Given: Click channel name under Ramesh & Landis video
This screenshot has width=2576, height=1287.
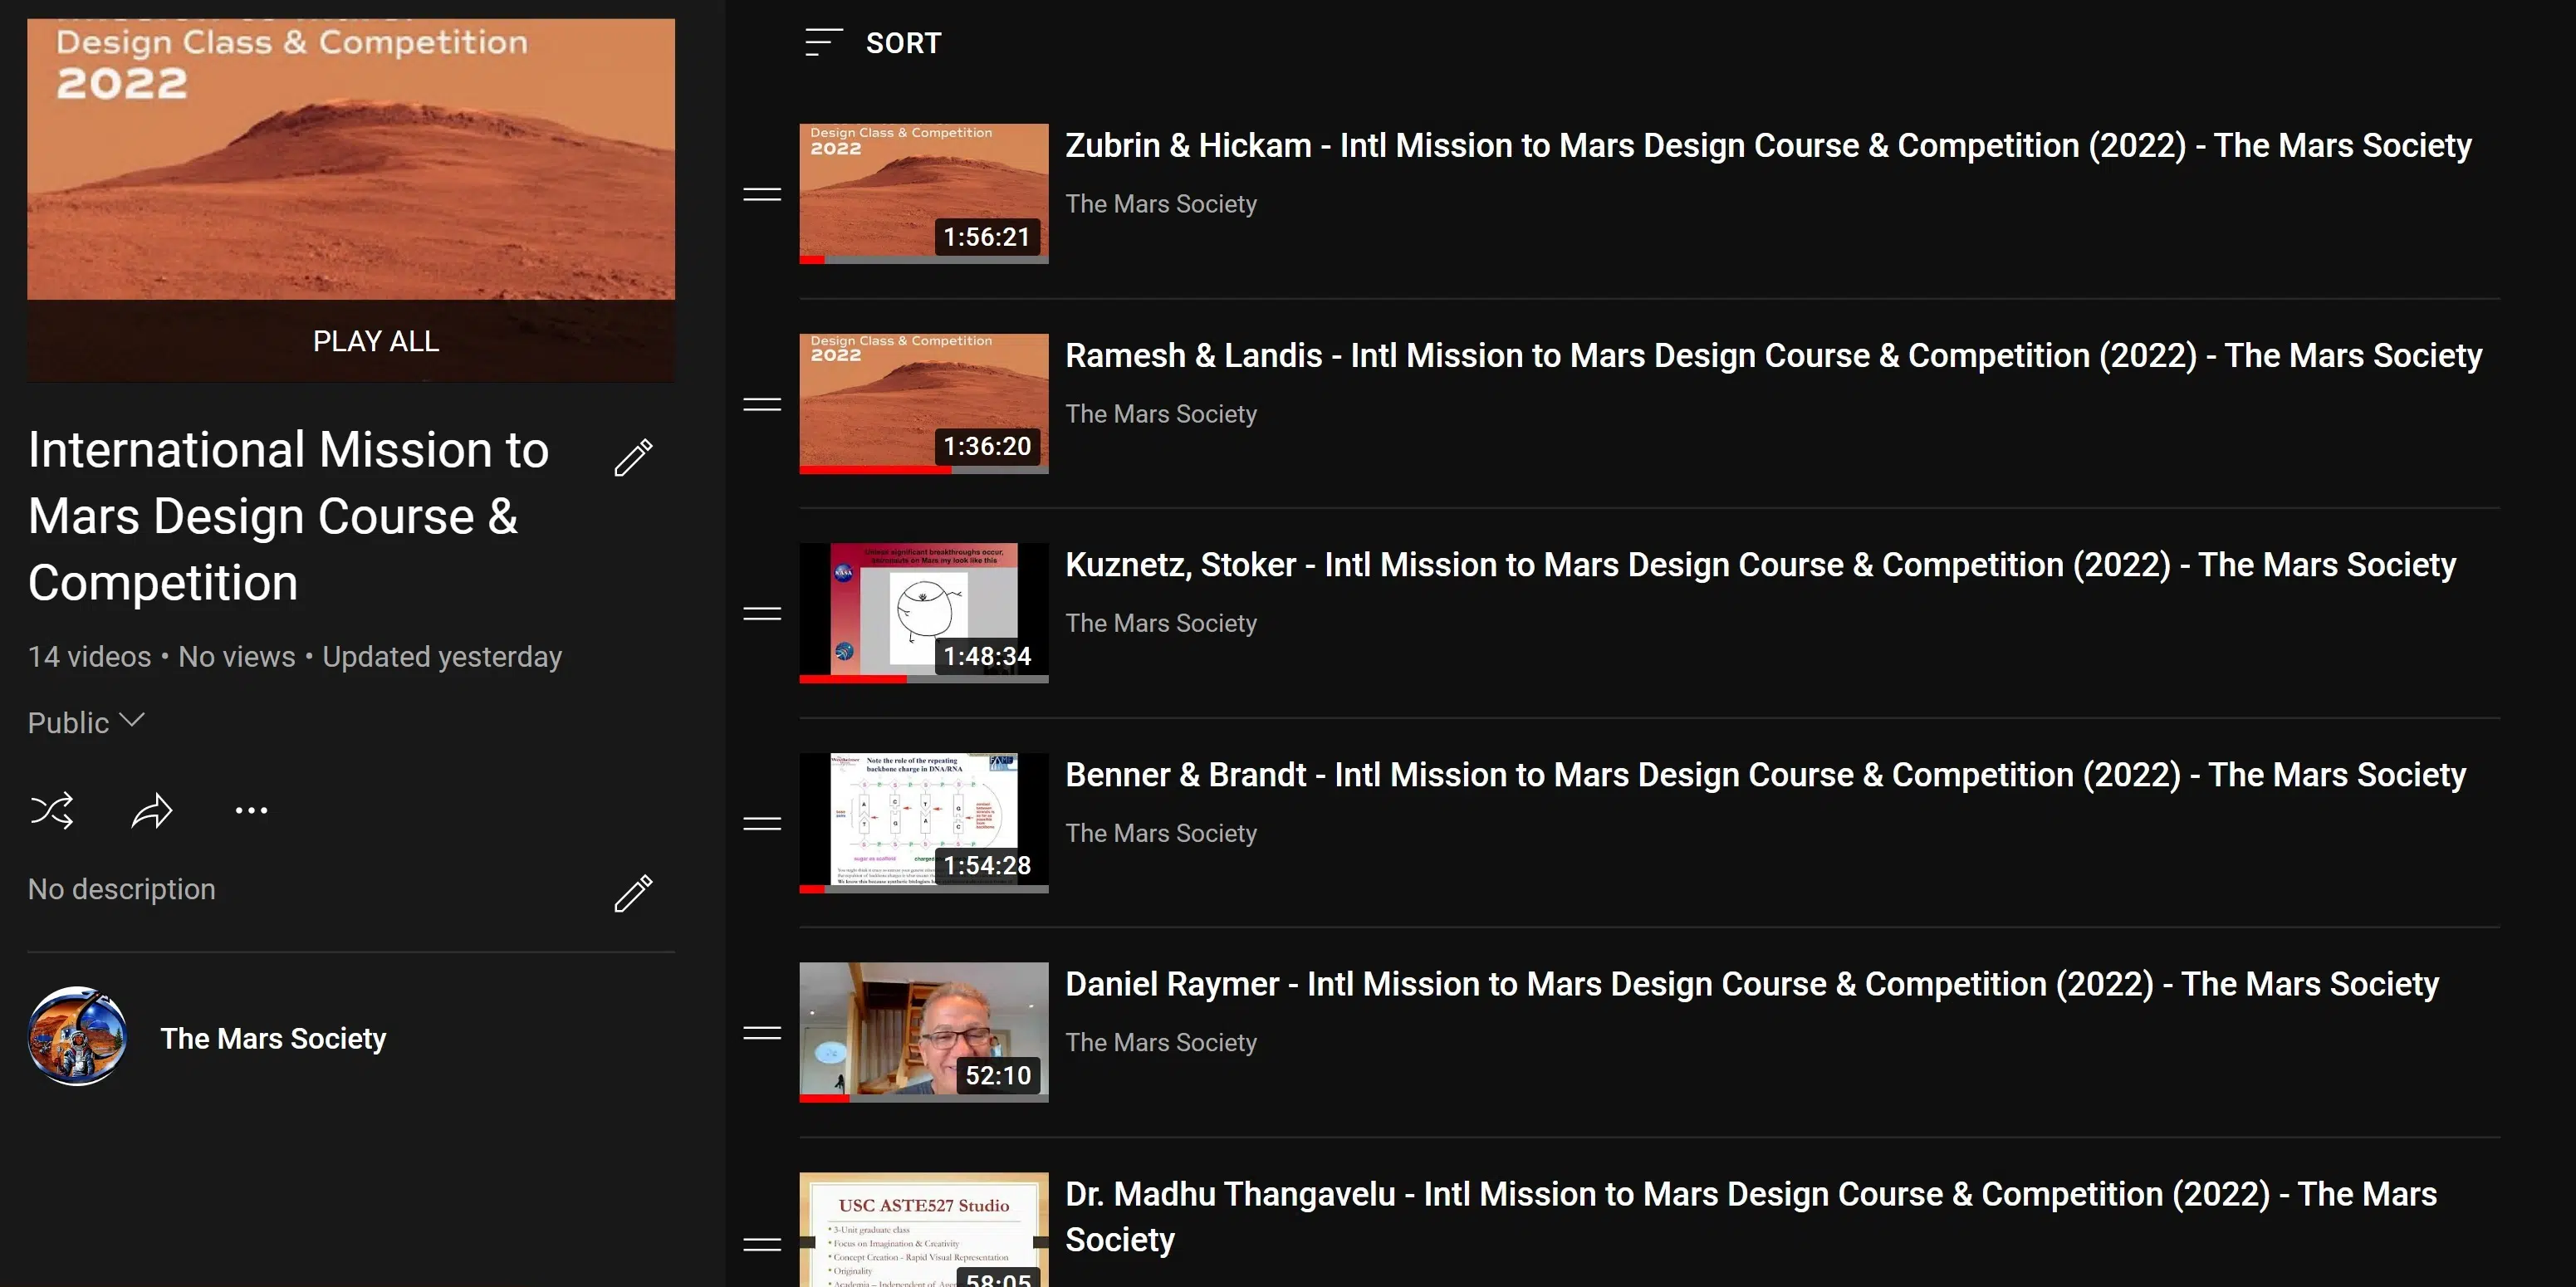Looking at the screenshot, I should pyautogui.click(x=1161, y=414).
